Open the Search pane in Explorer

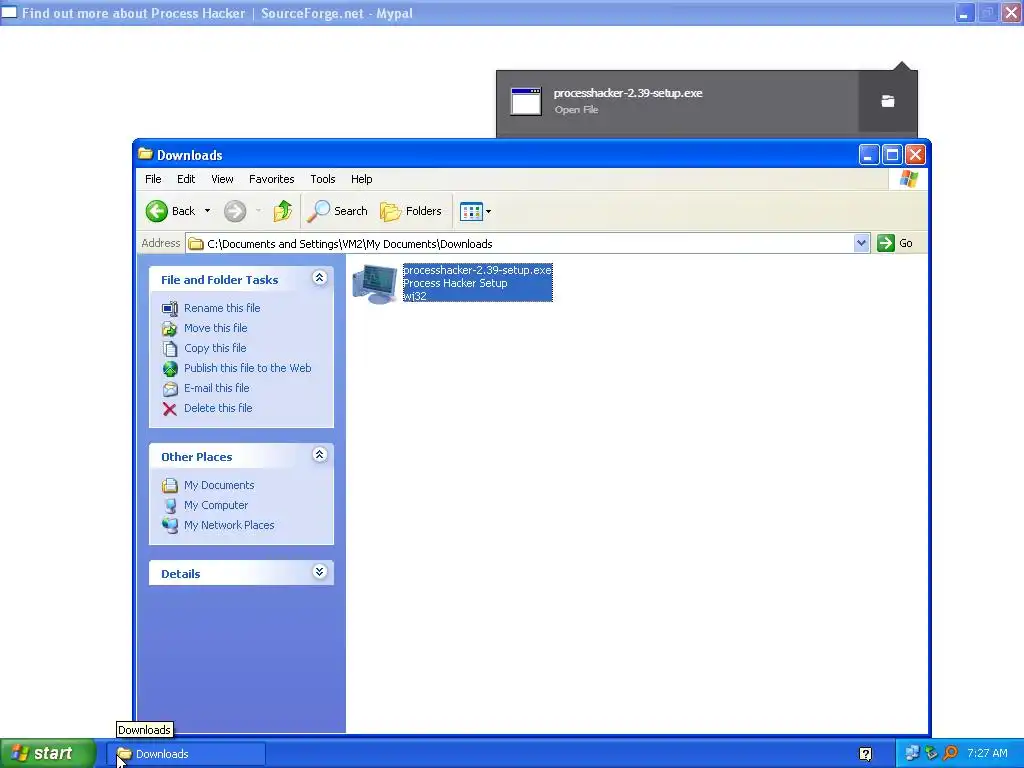click(x=337, y=211)
